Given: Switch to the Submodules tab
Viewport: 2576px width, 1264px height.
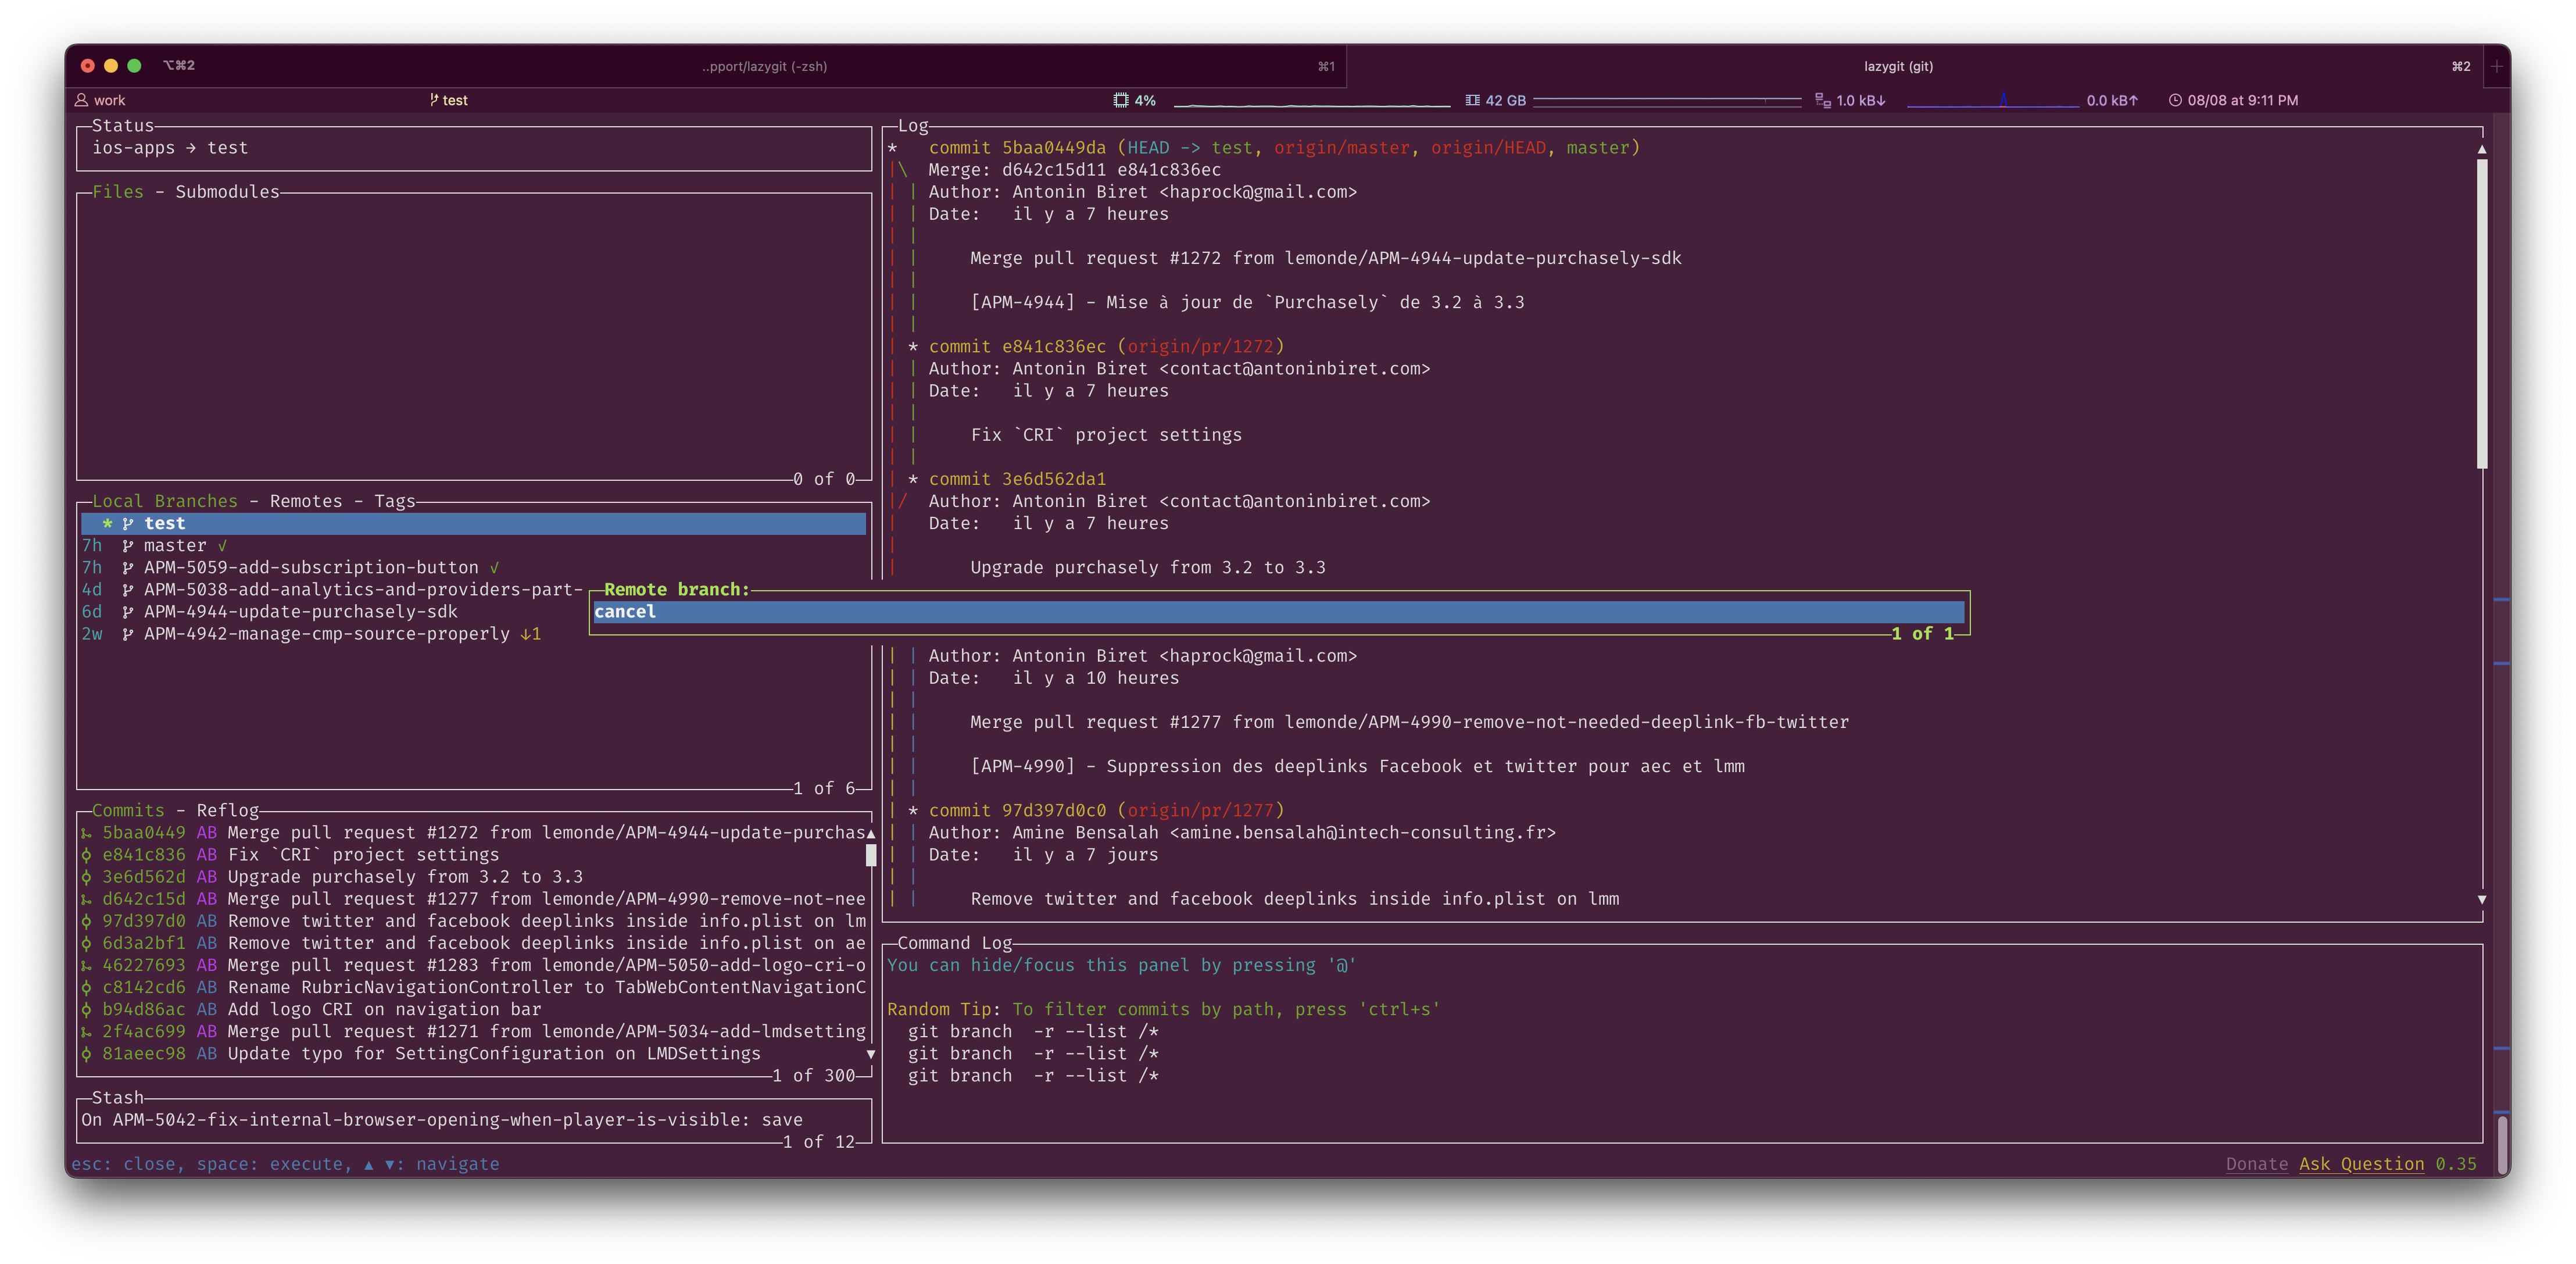Looking at the screenshot, I should (227, 192).
